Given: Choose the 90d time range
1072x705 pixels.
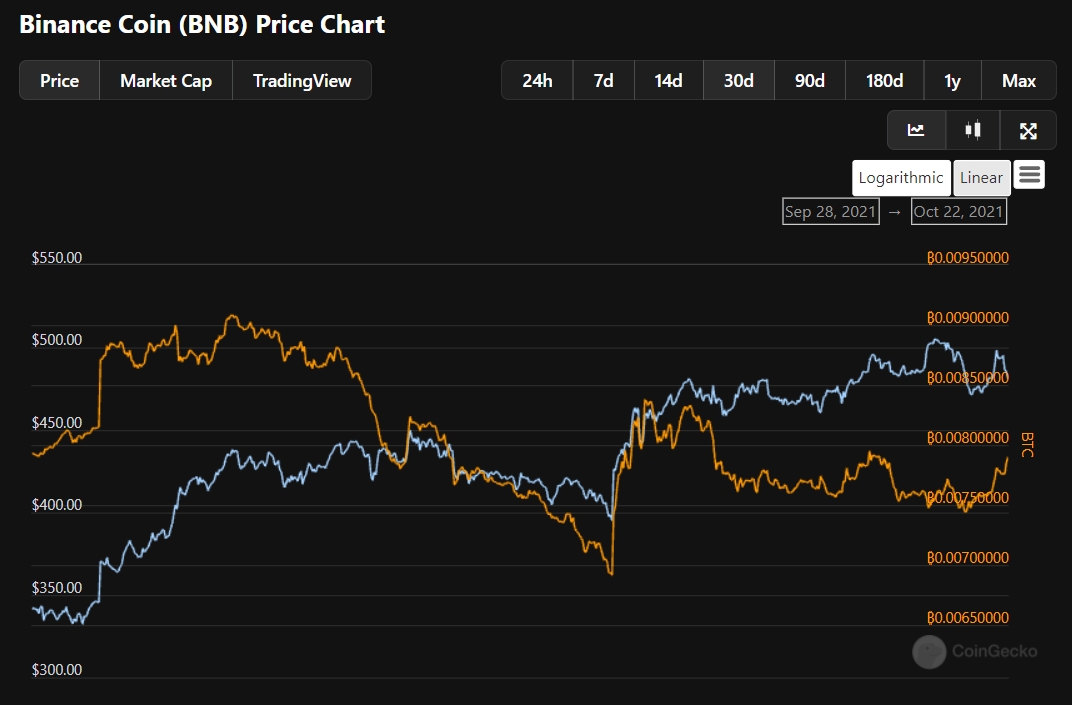Looking at the screenshot, I should 810,81.
